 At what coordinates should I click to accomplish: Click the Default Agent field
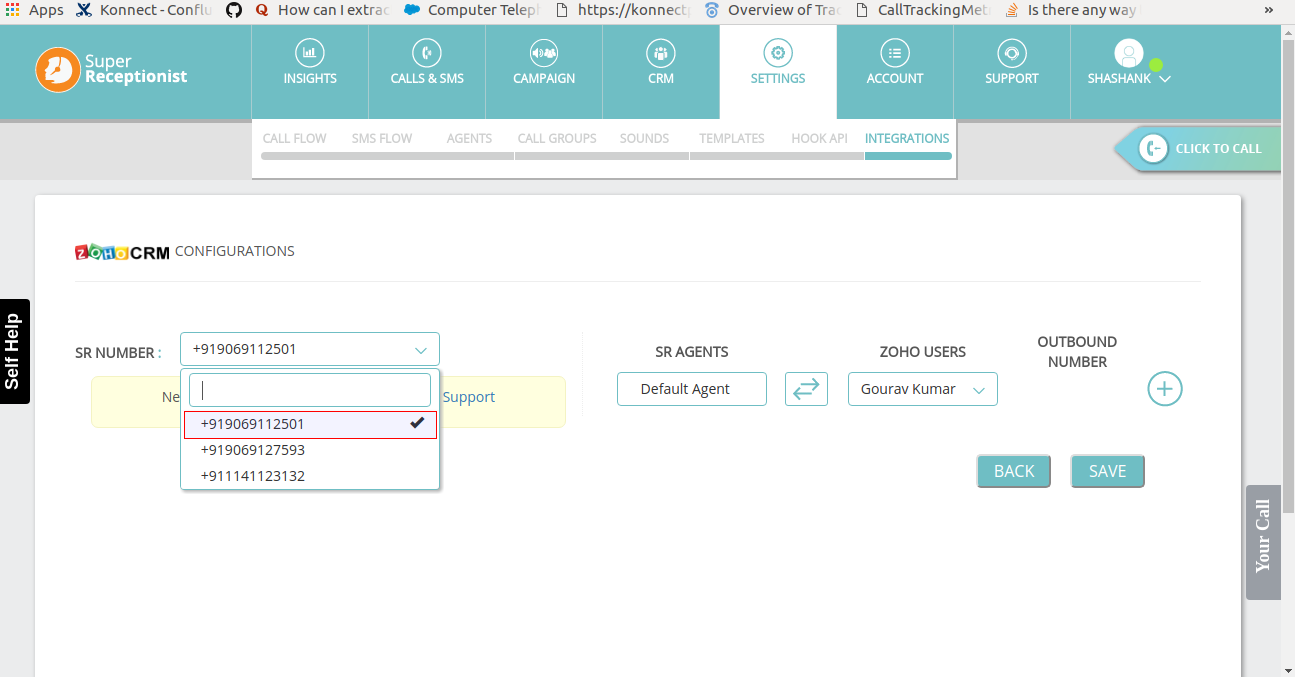pos(692,389)
